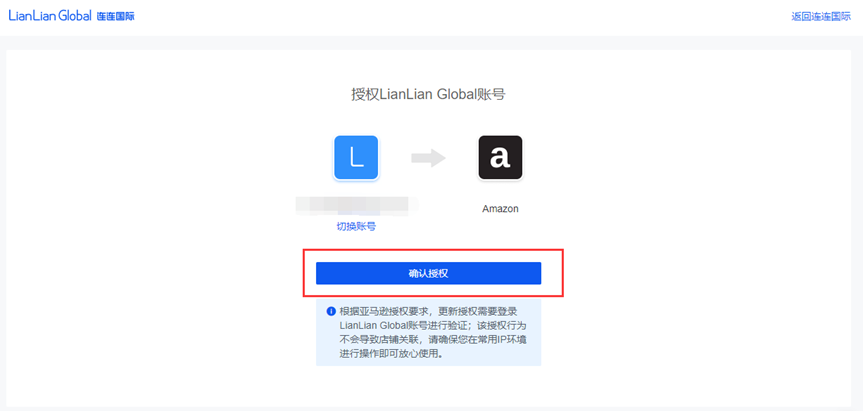Click the blue info icon in the notice
This screenshot has width=863, height=411.
click(x=331, y=311)
